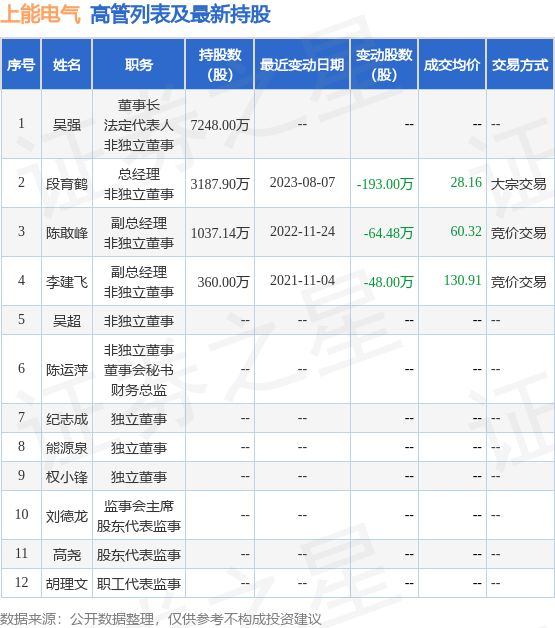
Task: Click the 监事会主席 position text
Action: coord(139,506)
